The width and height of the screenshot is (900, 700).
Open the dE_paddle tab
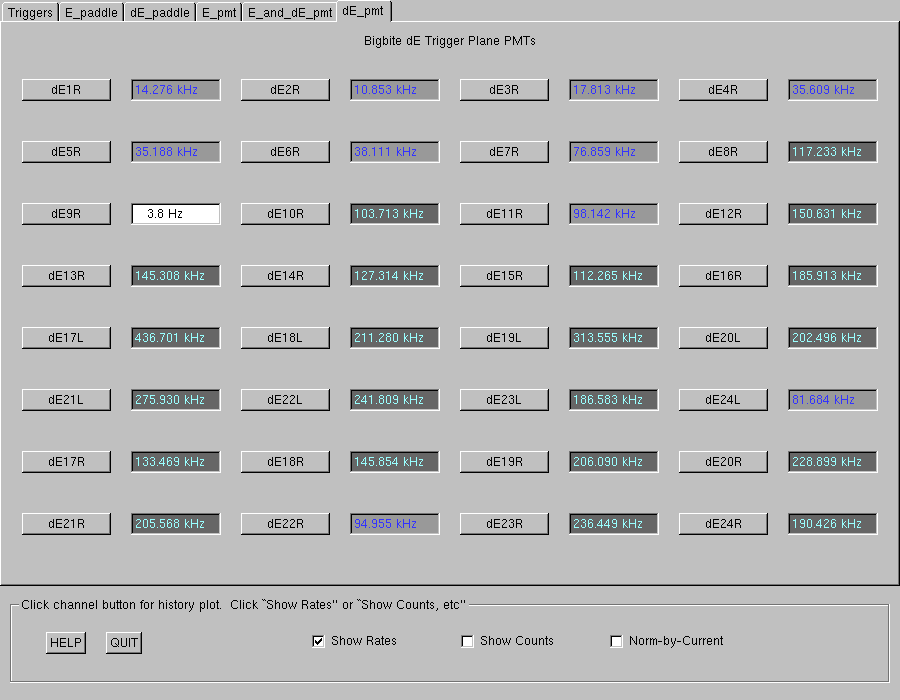point(160,12)
